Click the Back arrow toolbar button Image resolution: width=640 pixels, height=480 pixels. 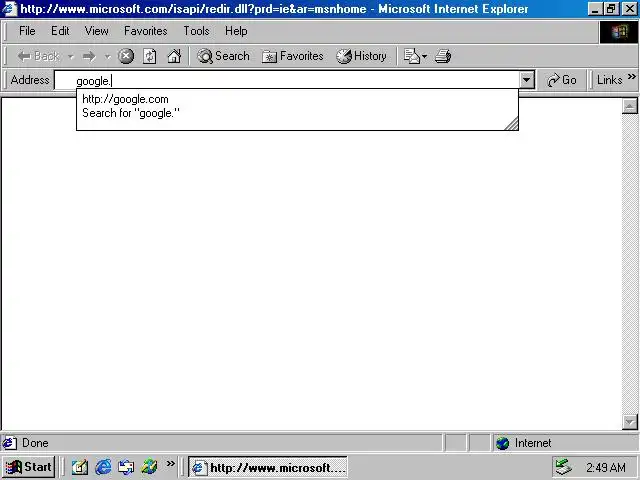point(38,56)
